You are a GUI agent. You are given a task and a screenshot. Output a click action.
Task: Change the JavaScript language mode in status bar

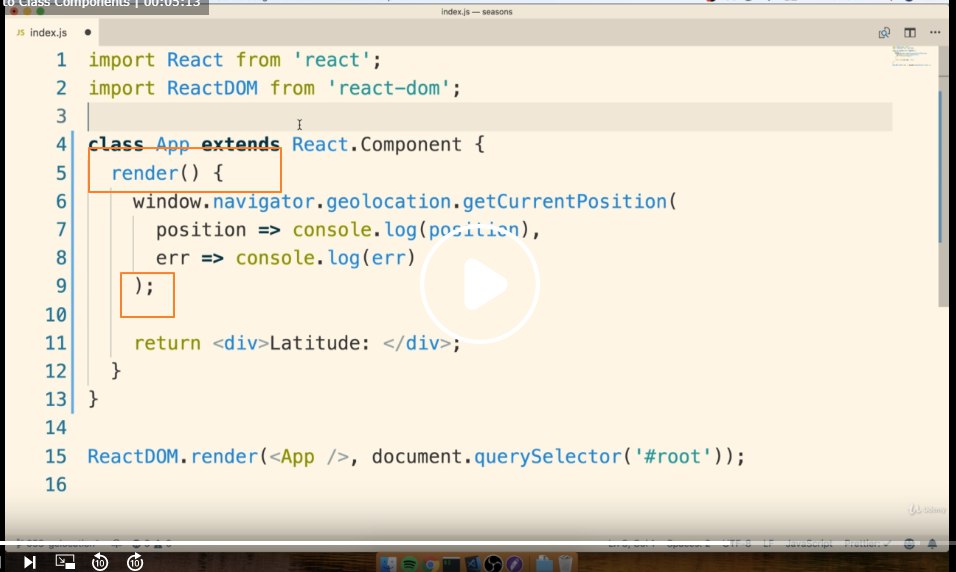click(808, 543)
